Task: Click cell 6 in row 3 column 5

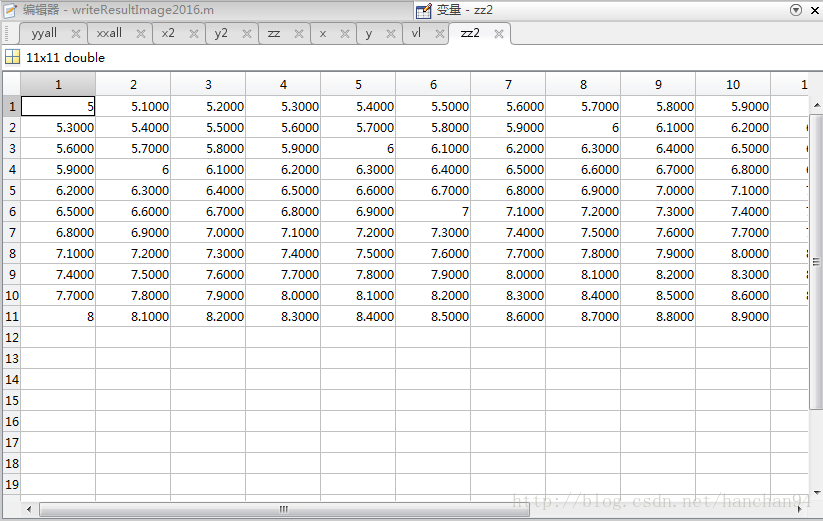Action: tap(358, 148)
